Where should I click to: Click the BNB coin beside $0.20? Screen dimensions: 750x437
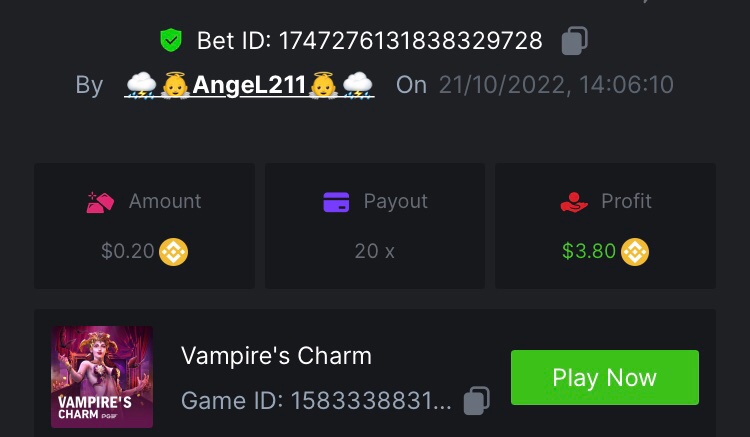coord(174,252)
